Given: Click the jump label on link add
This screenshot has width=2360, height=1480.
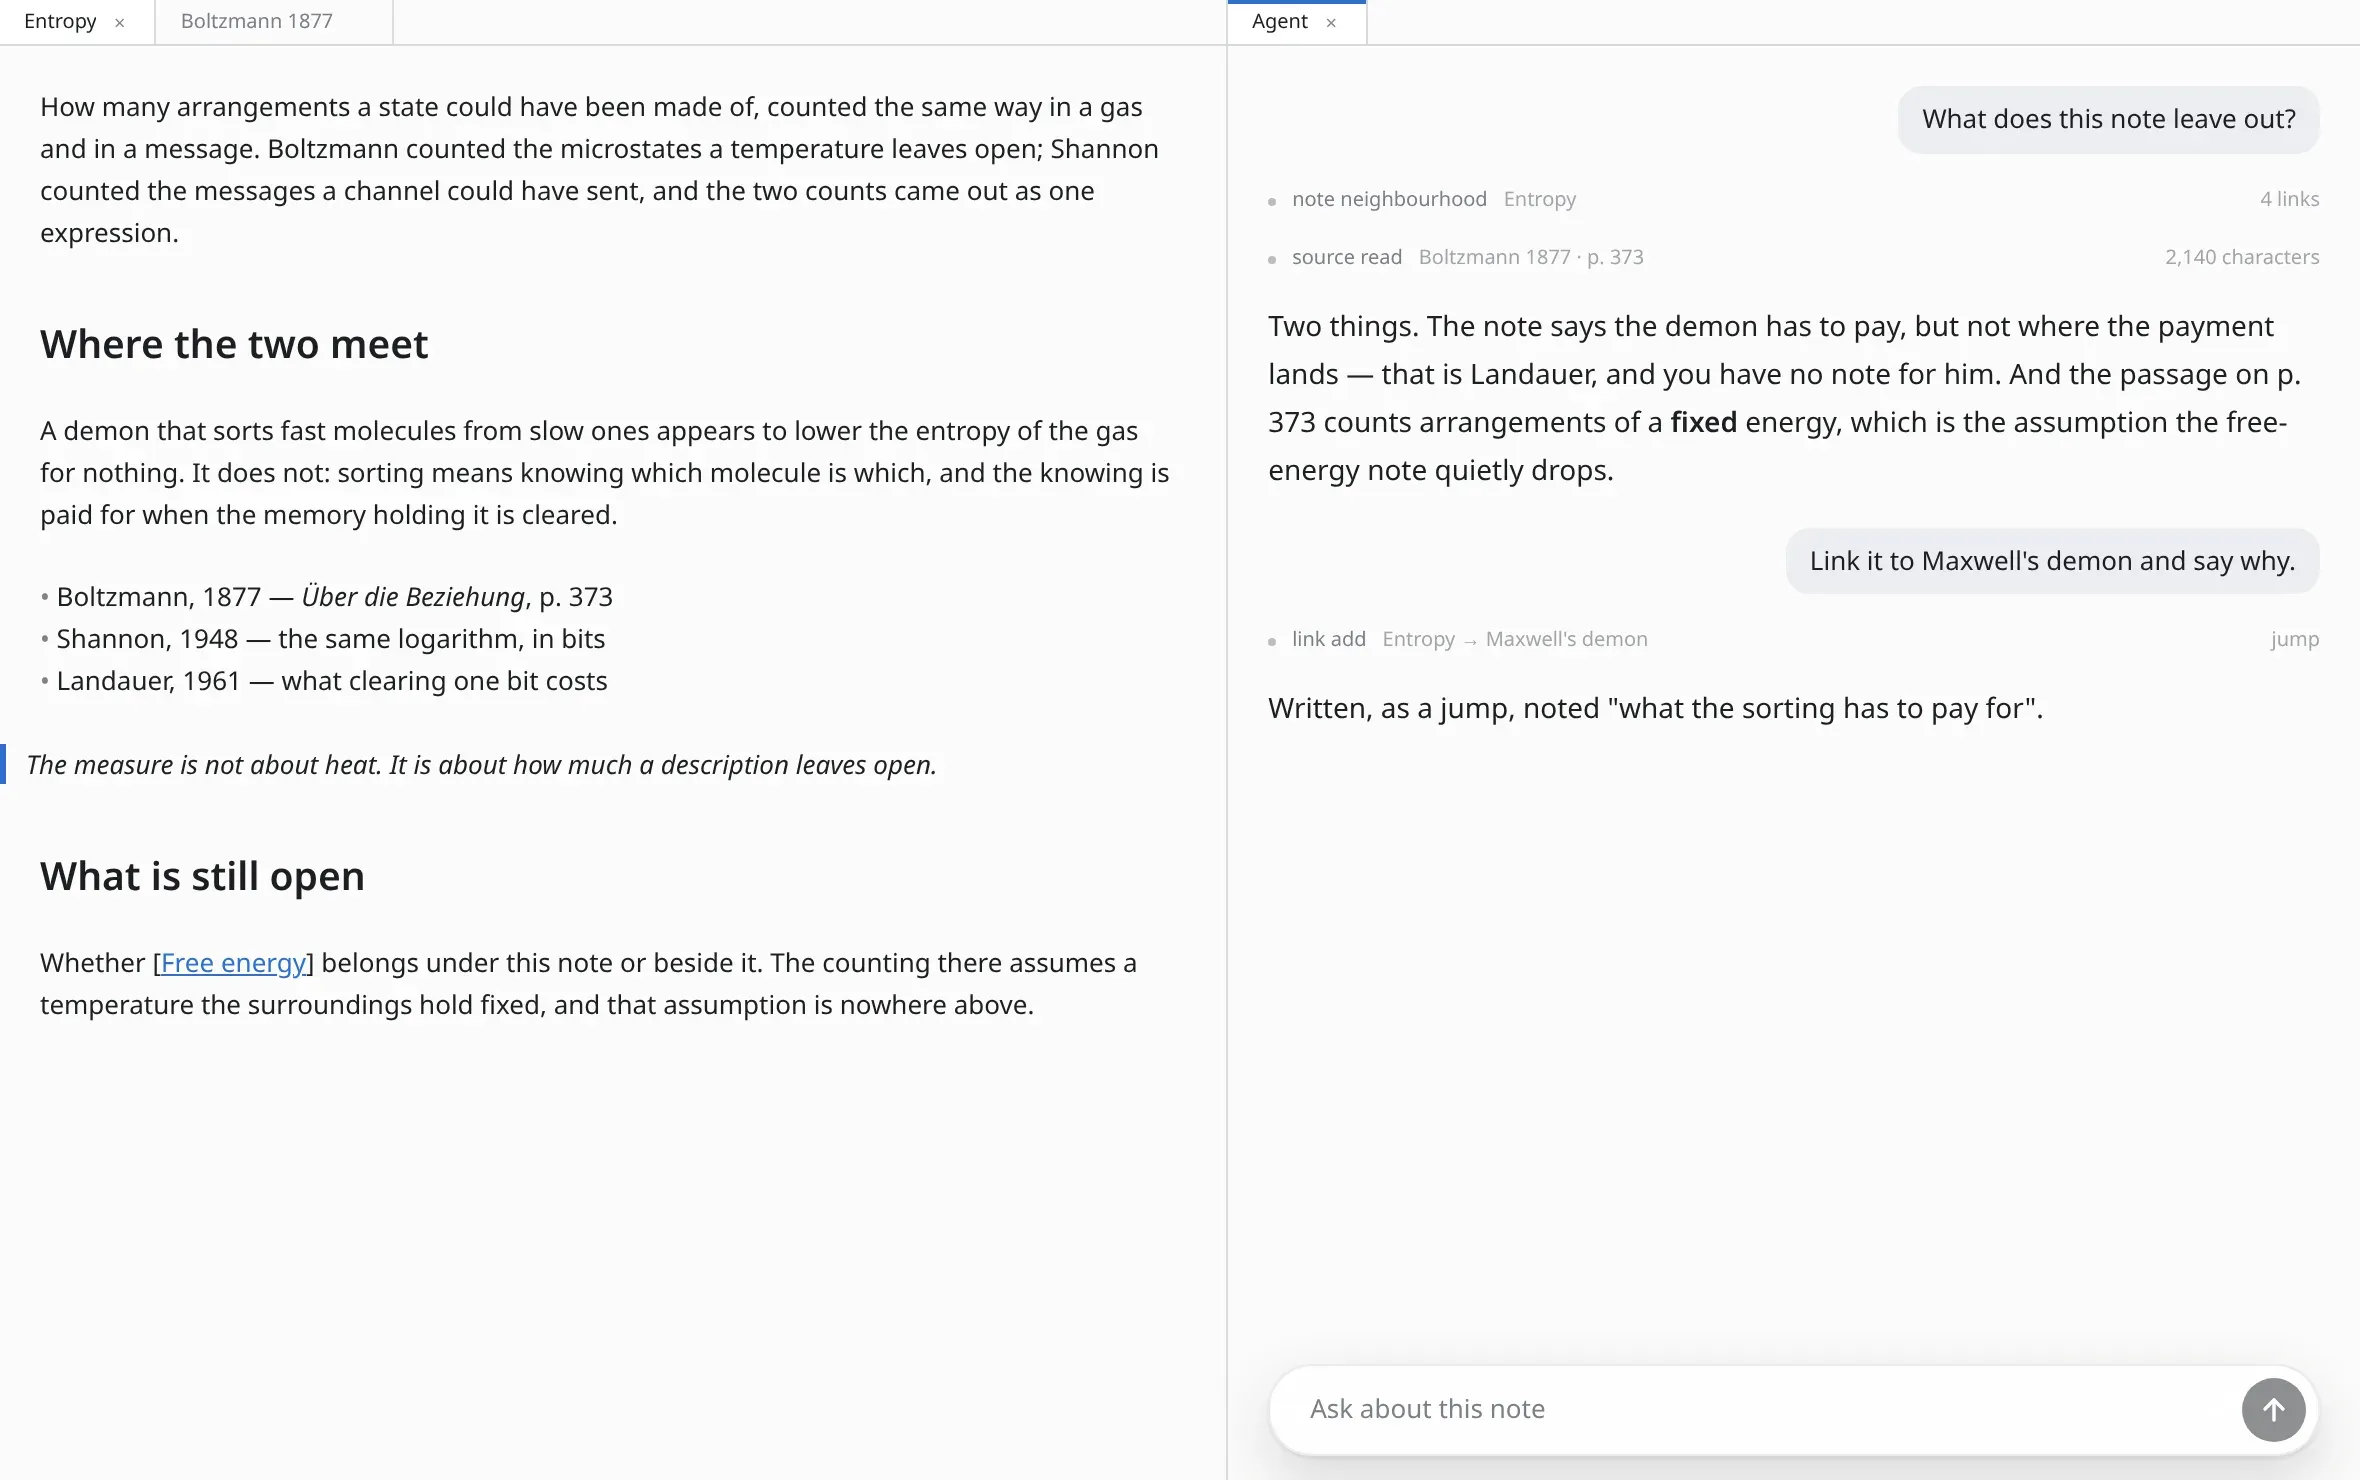Looking at the screenshot, I should [2294, 639].
